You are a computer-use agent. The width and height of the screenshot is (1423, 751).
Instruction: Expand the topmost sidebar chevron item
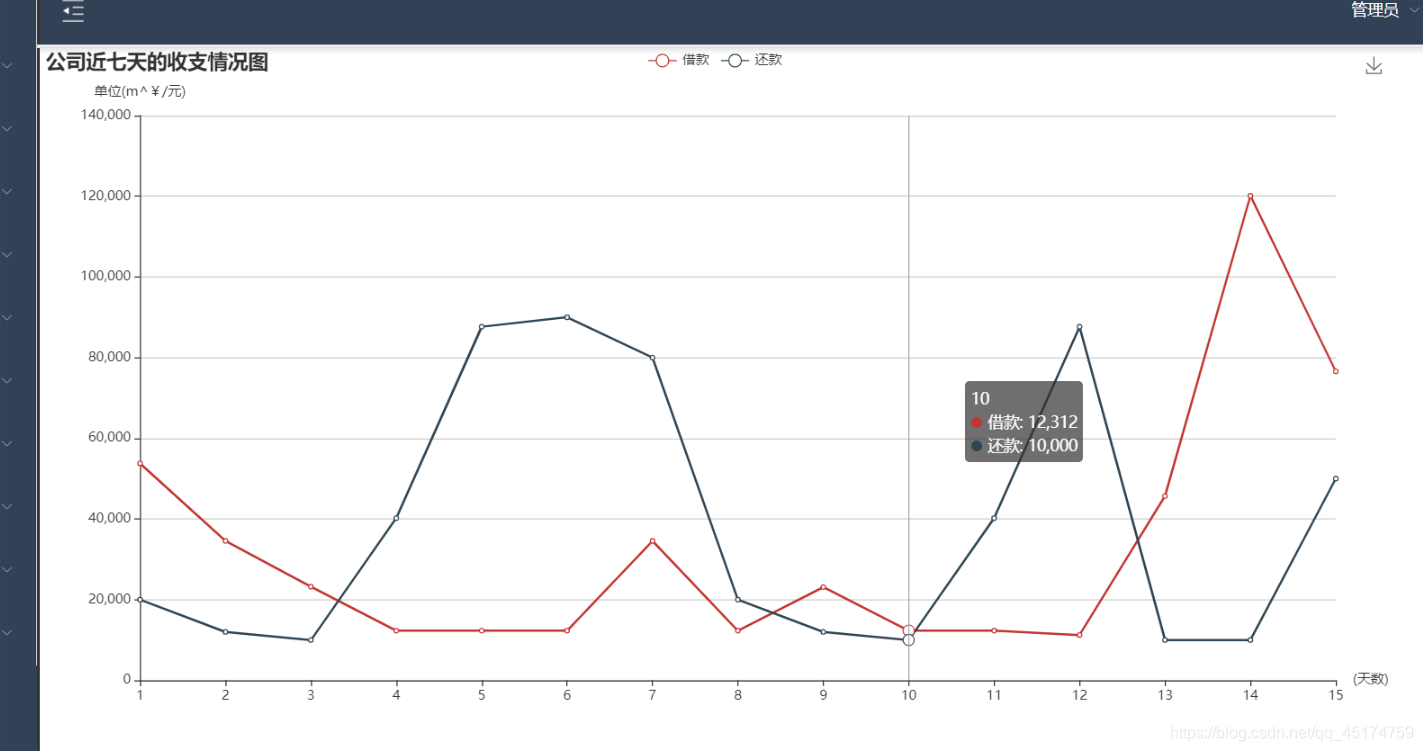pyautogui.click(x=7, y=66)
